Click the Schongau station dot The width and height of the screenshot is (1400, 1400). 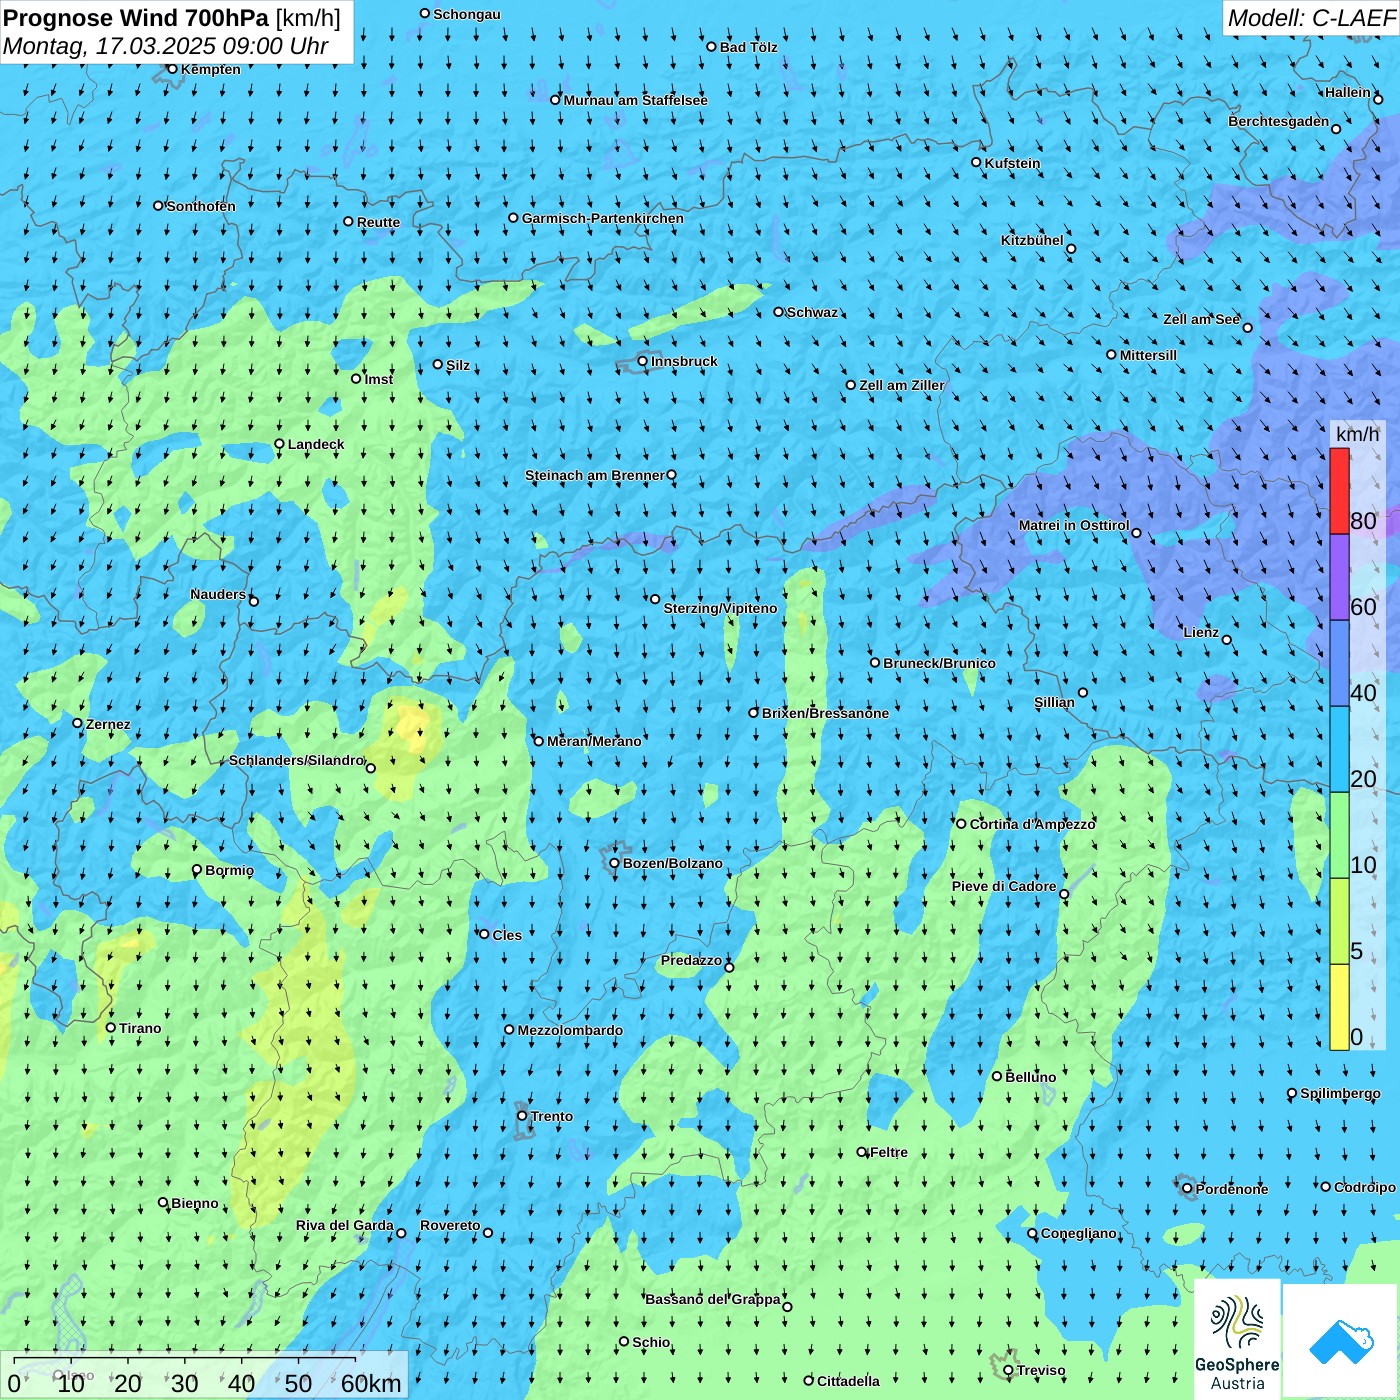click(x=425, y=13)
